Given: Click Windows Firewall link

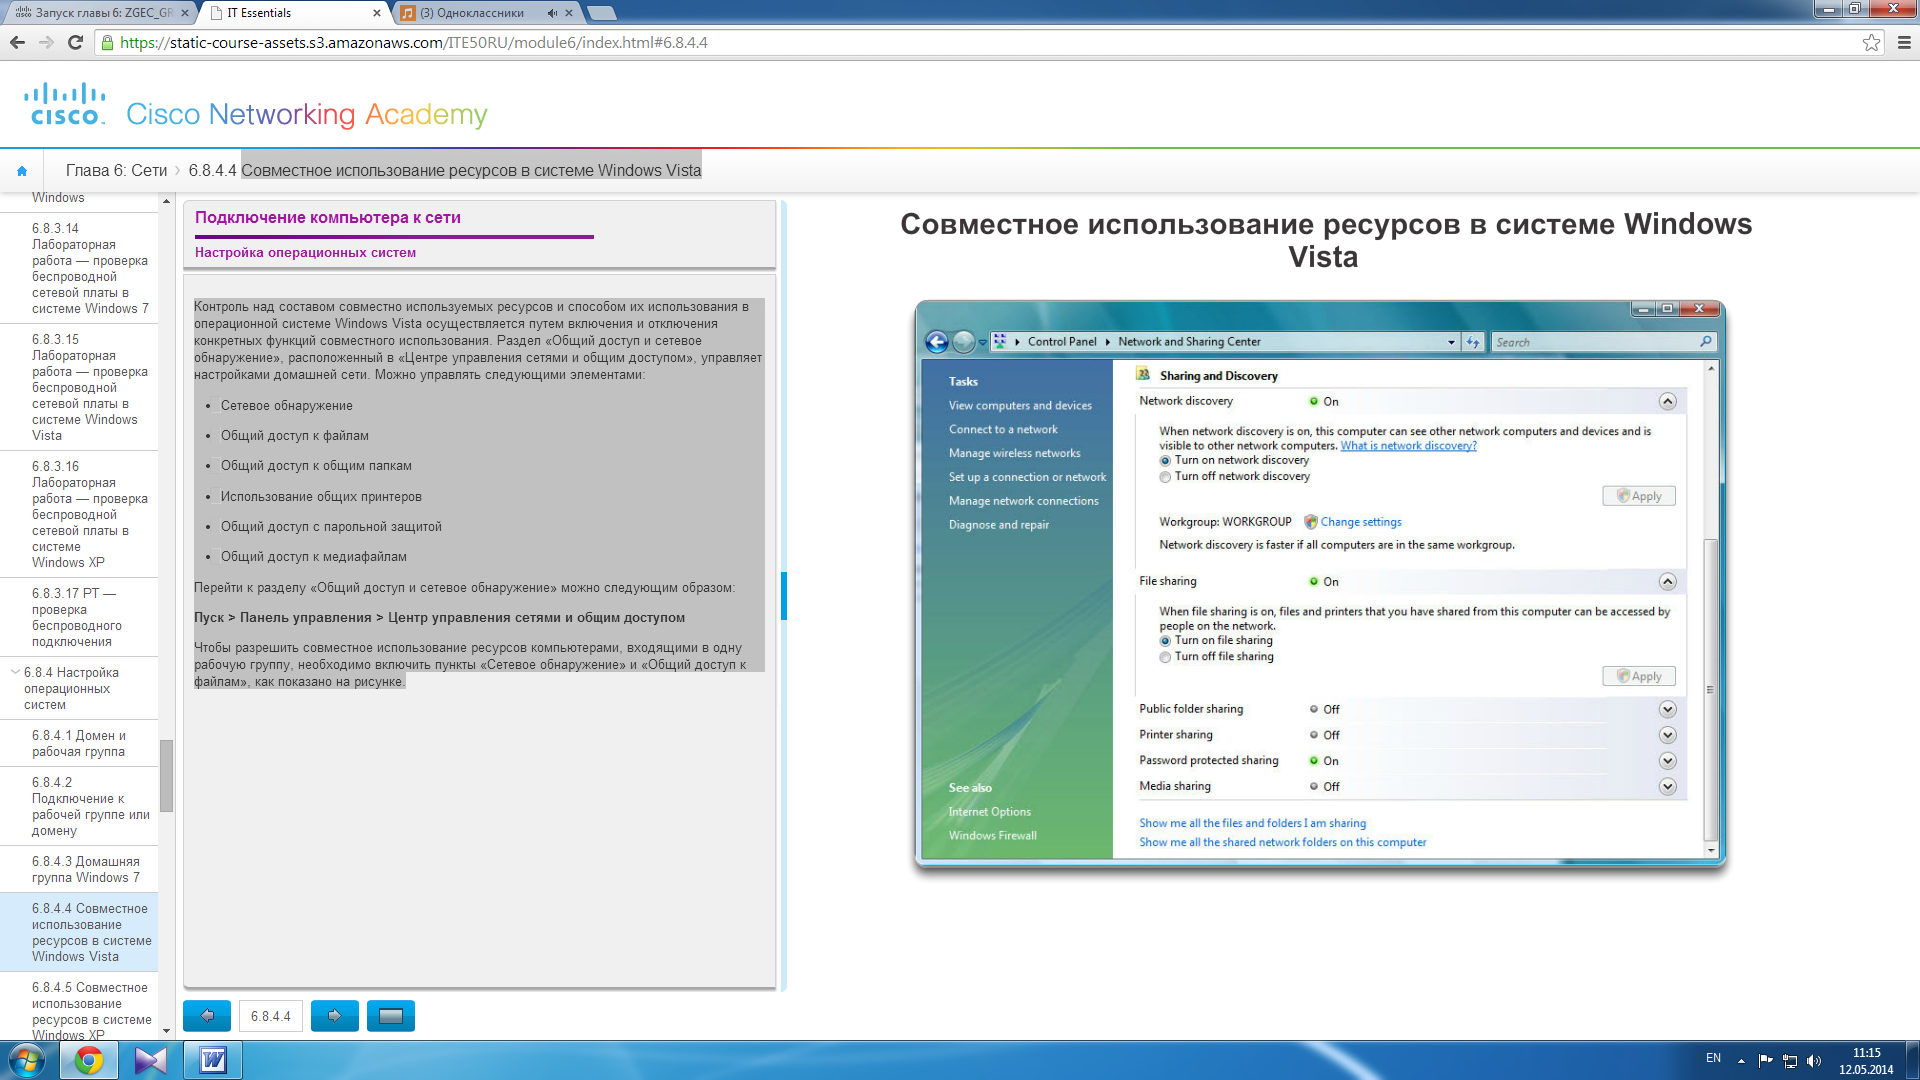Looking at the screenshot, I should click(992, 835).
